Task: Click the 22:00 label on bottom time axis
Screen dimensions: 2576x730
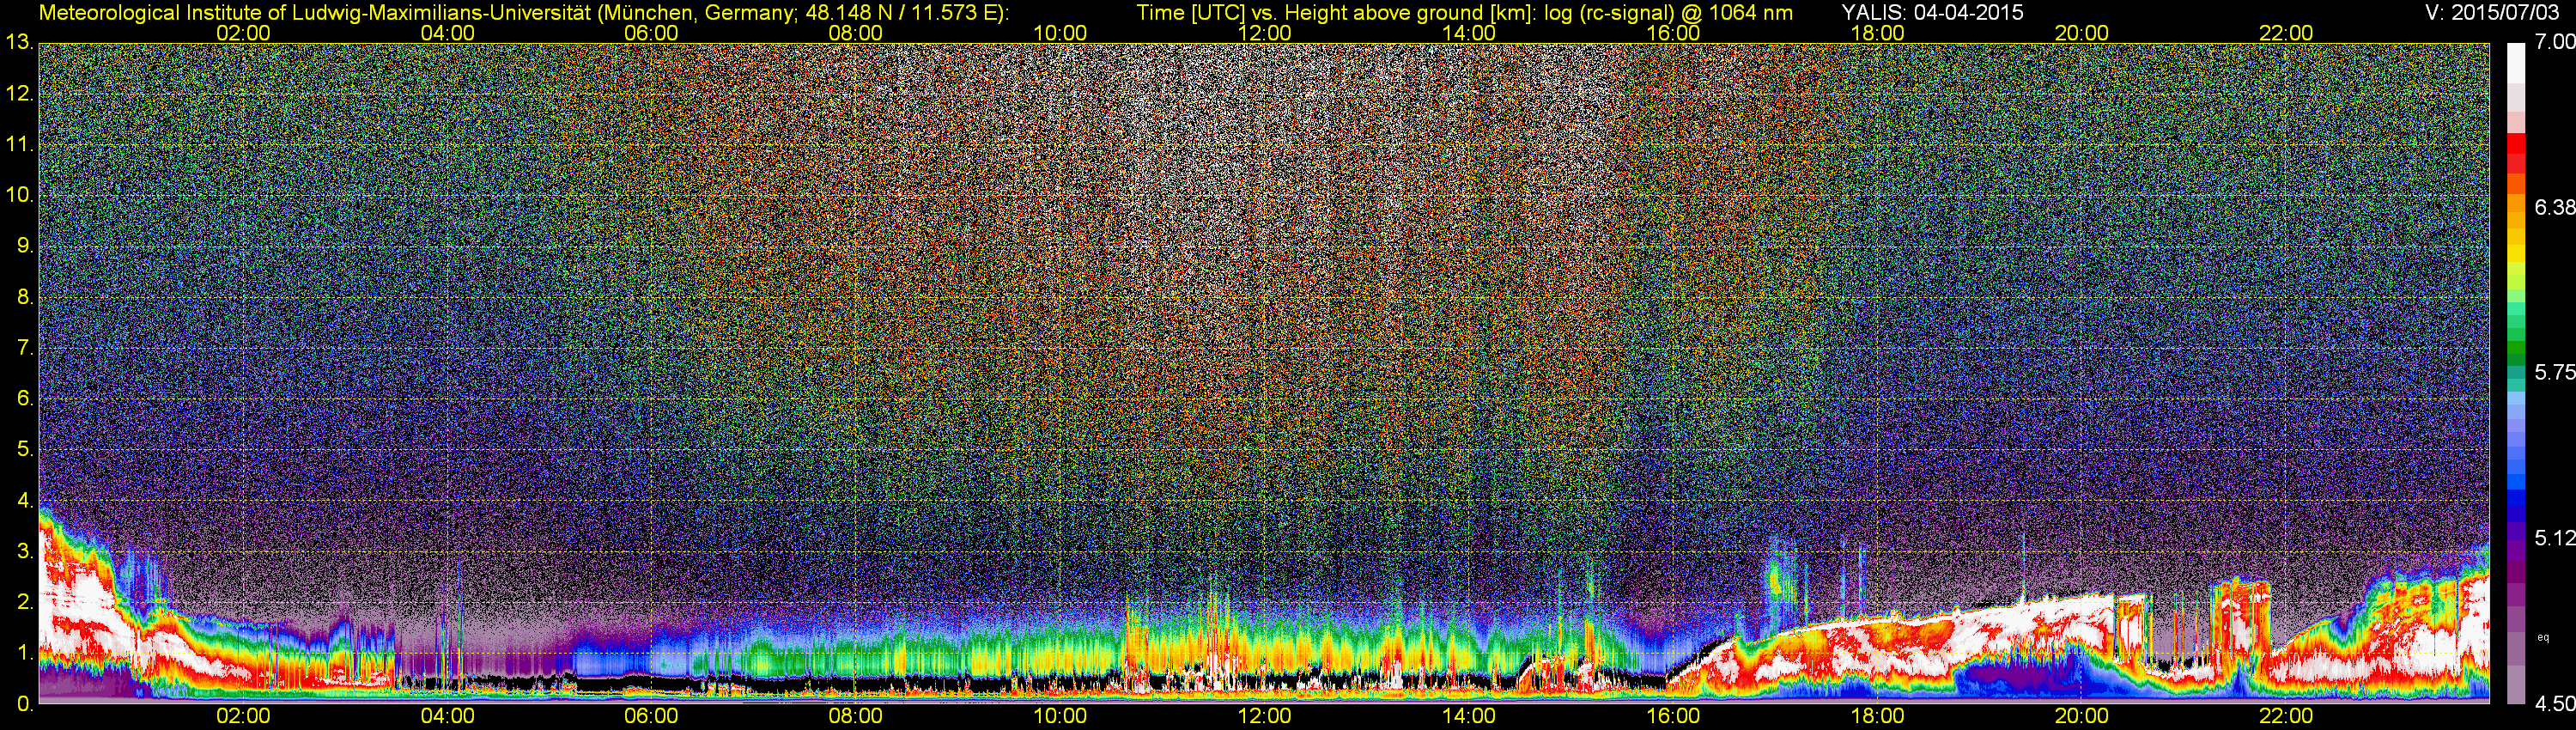Action: (2286, 716)
